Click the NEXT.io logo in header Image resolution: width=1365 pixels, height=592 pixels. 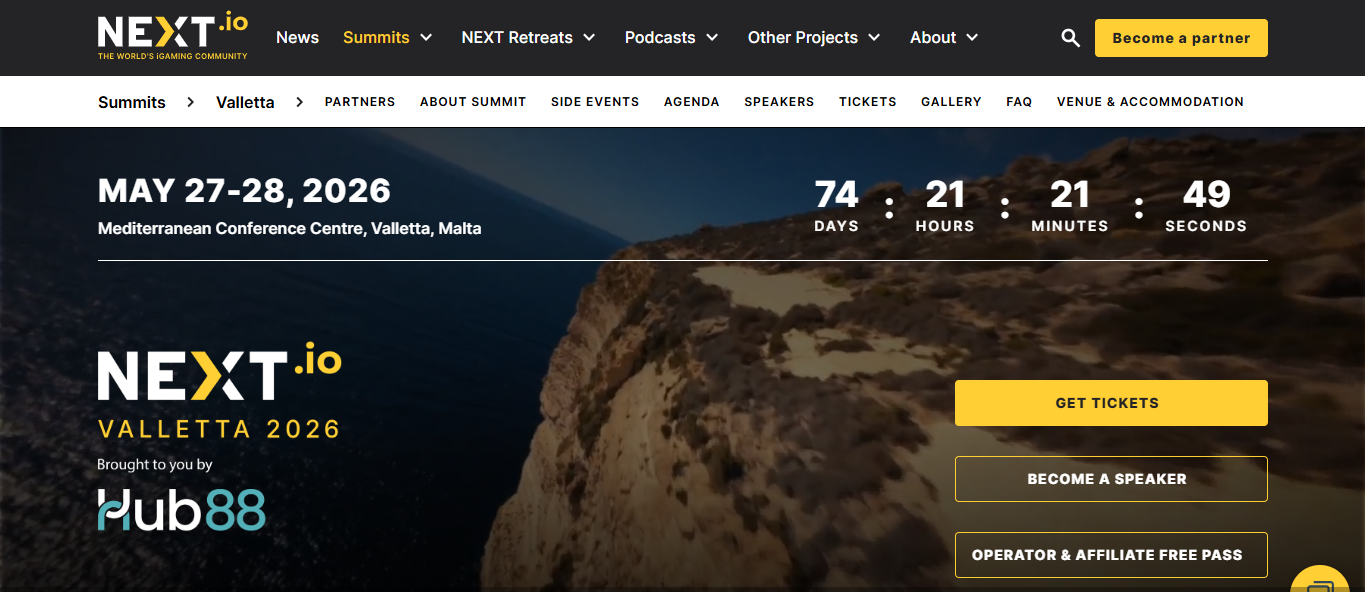[x=173, y=37]
